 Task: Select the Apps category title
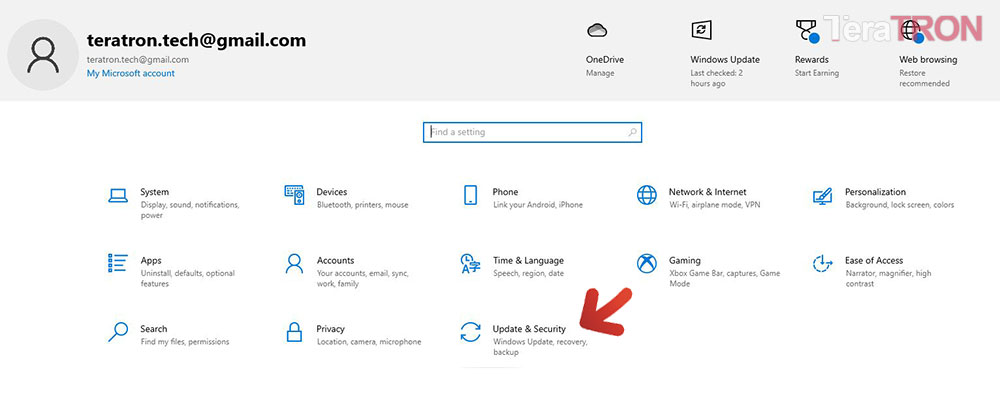click(151, 261)
